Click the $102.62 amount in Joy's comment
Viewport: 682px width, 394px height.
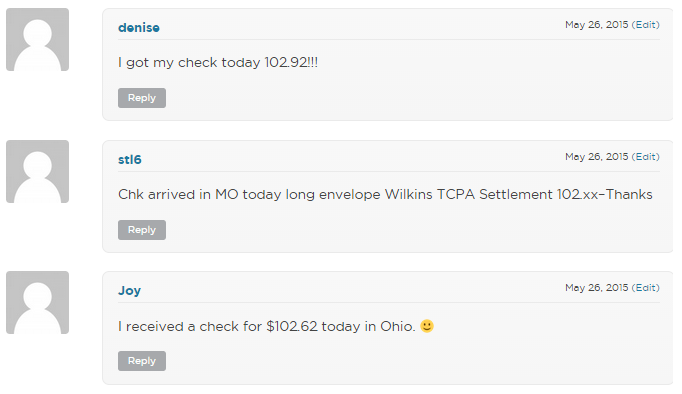[292, 326]
